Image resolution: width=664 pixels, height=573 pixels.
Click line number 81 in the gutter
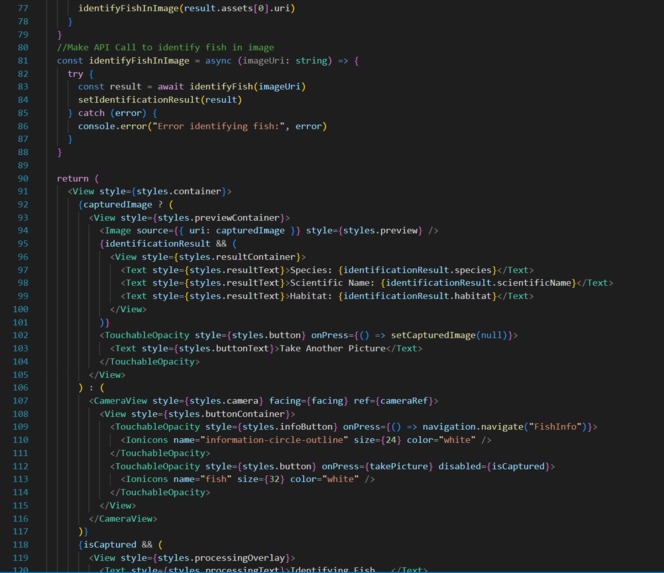23,61
